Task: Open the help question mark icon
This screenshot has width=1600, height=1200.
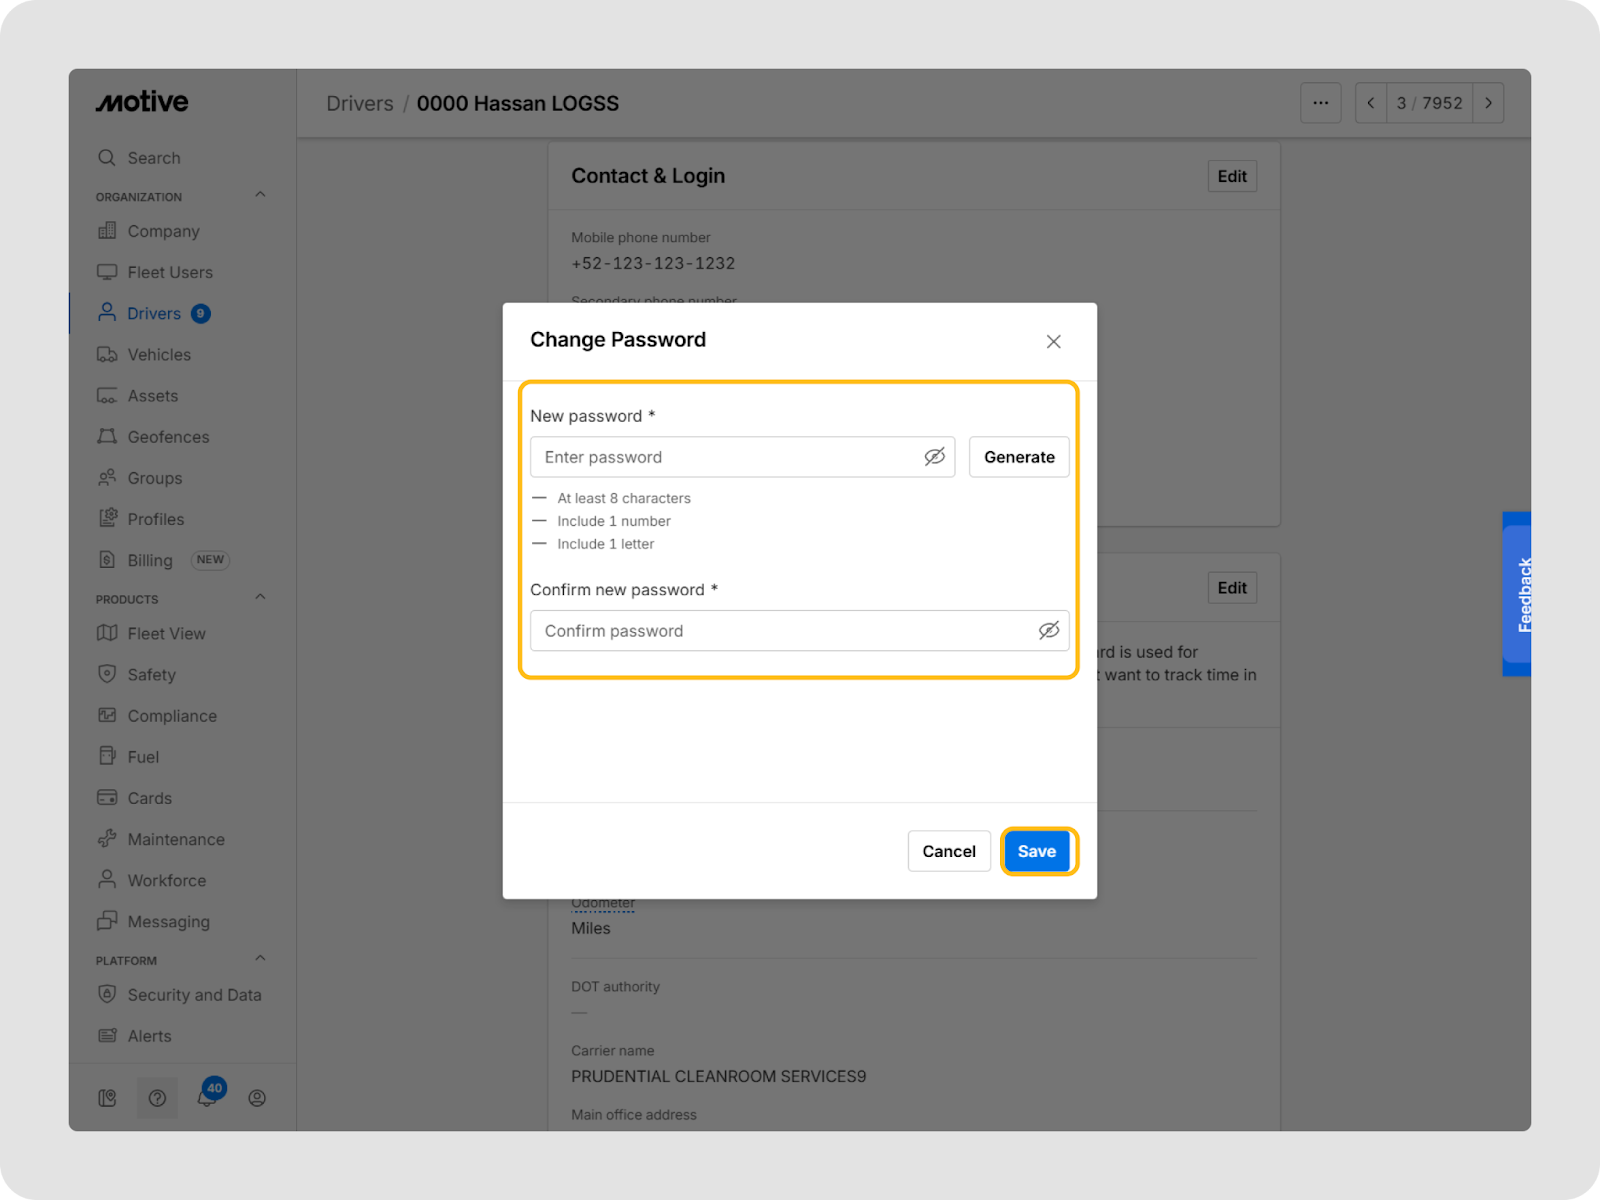Action: coord(157,1098)
